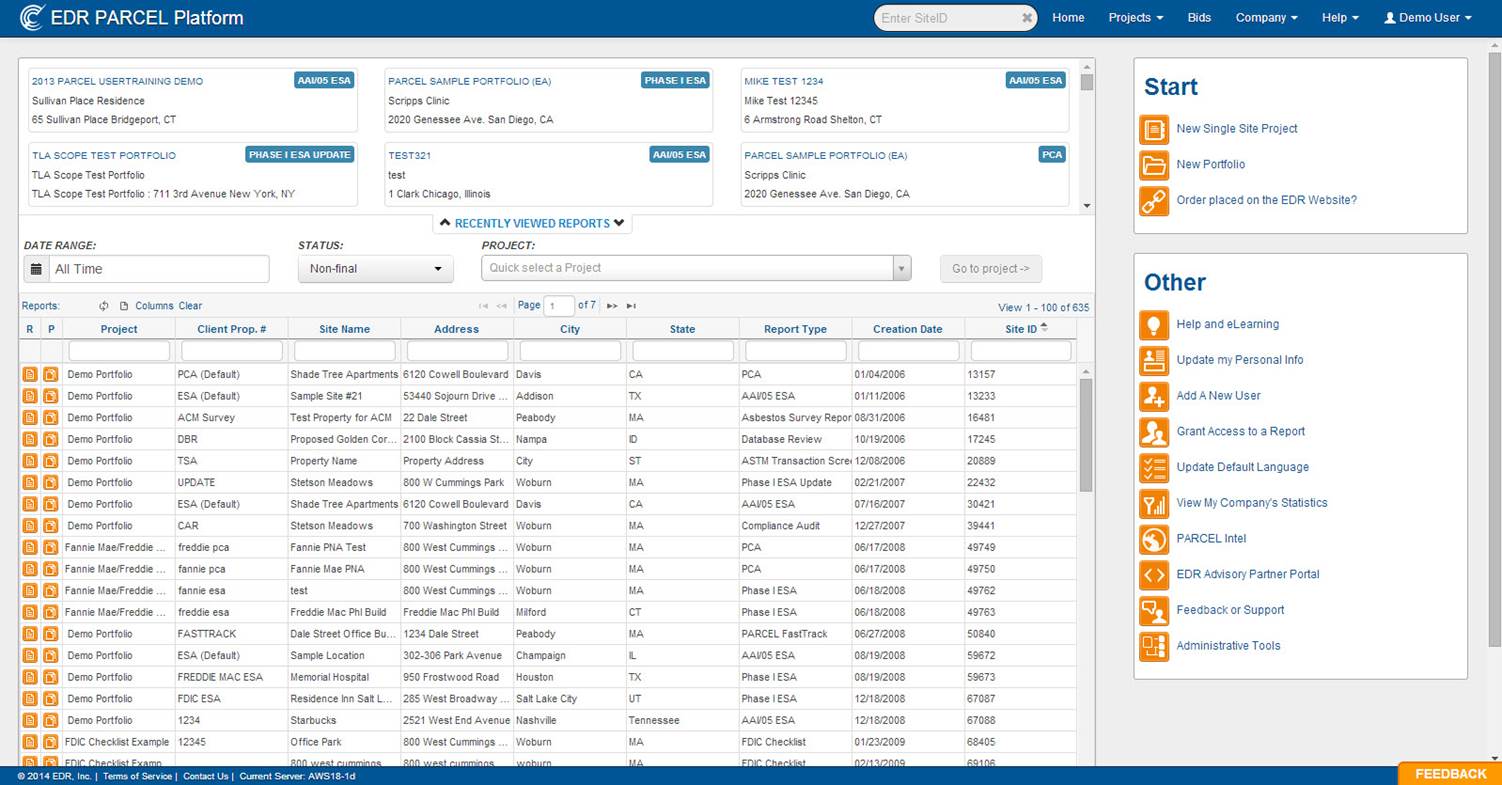1502x785 pixels.
Task: Click the calendar icon beside All Time
Action: [x=36, y=269]
